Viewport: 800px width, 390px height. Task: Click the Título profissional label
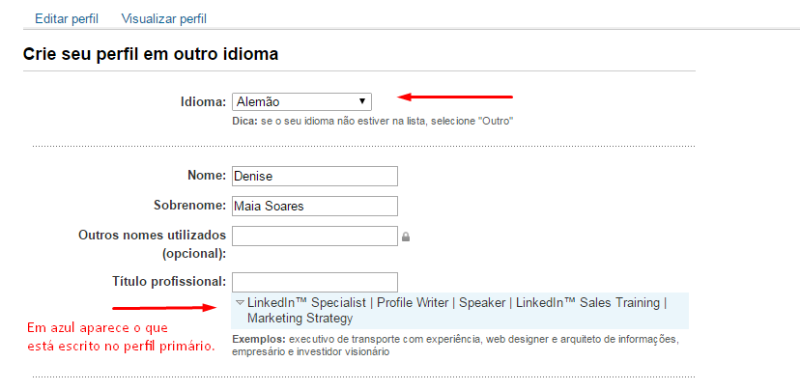point(169,281)
